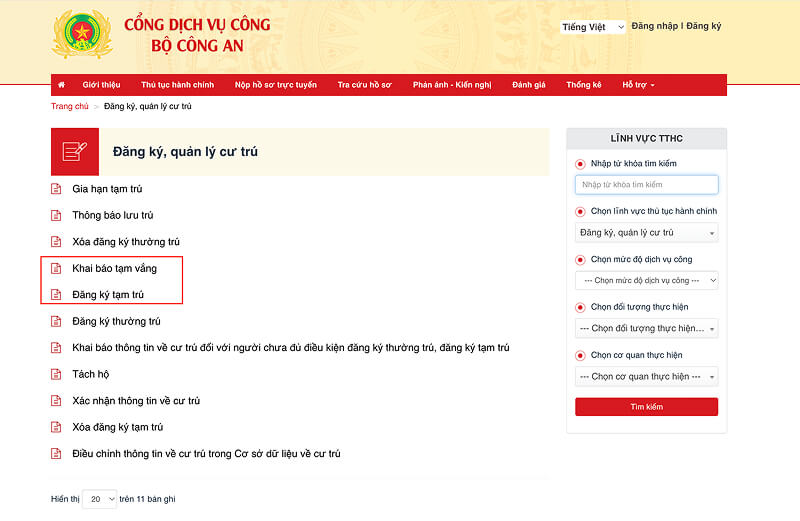
Task: Click document icon beside Gia hạn tạm trú
Action: pos(57,189)
